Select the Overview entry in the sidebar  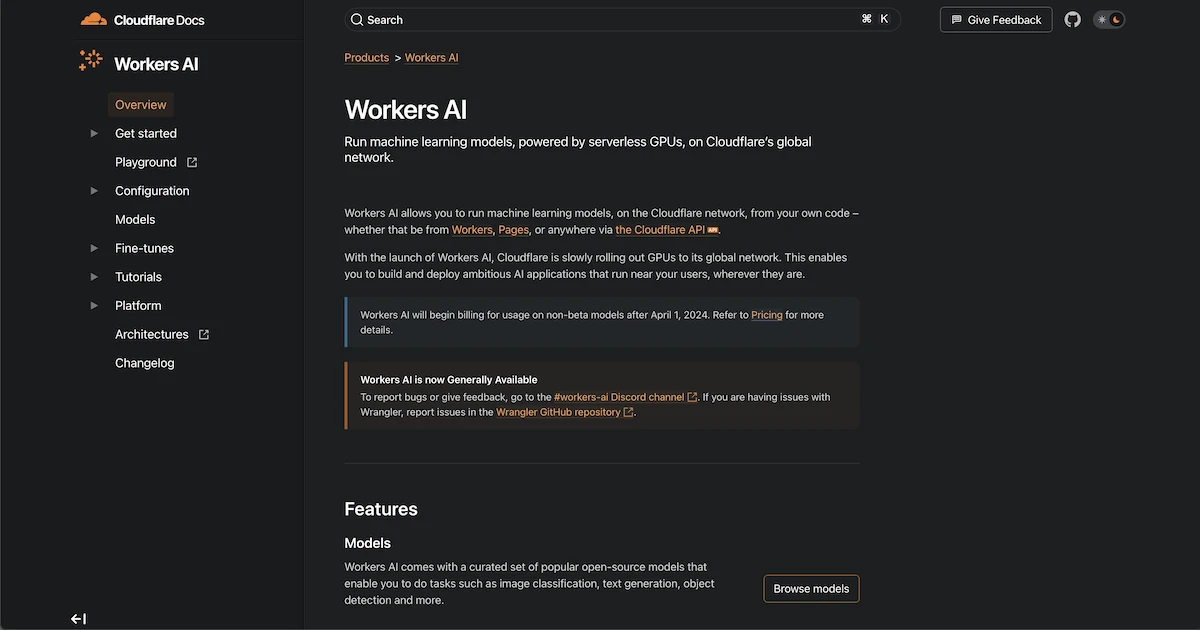(140, 104)
